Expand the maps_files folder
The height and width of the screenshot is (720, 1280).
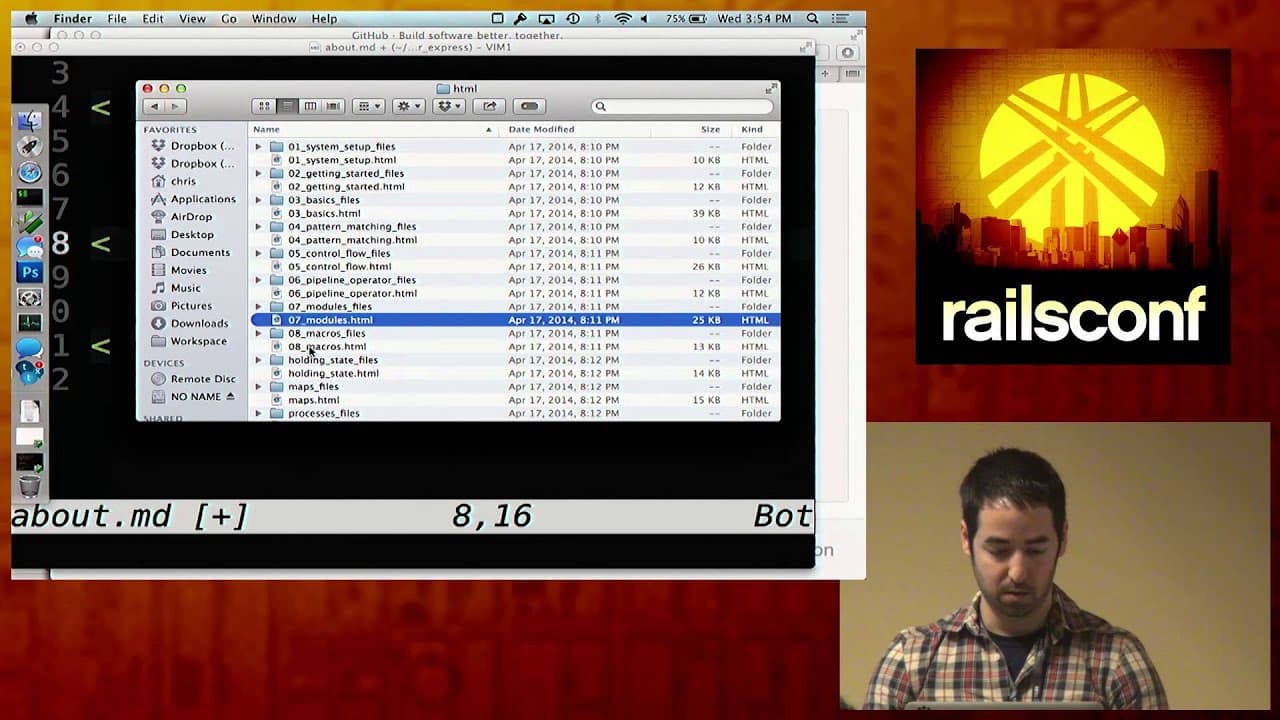(258, 386)
